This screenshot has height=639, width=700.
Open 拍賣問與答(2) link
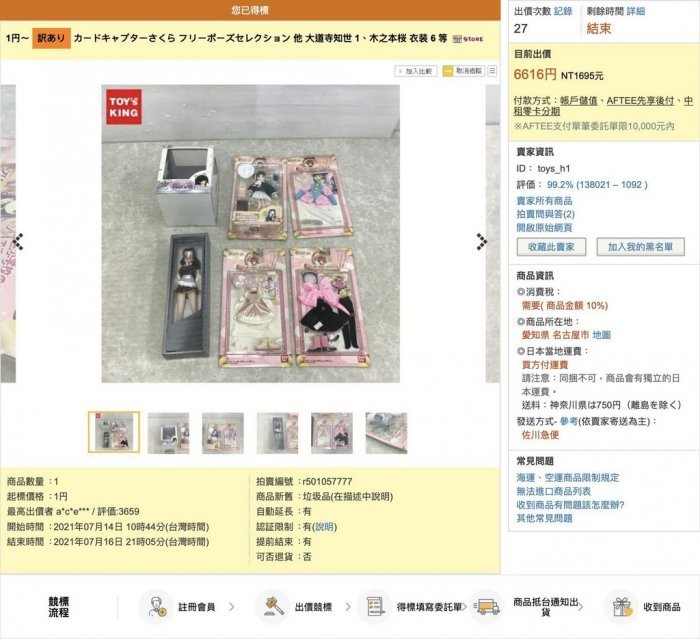point(546,214)
